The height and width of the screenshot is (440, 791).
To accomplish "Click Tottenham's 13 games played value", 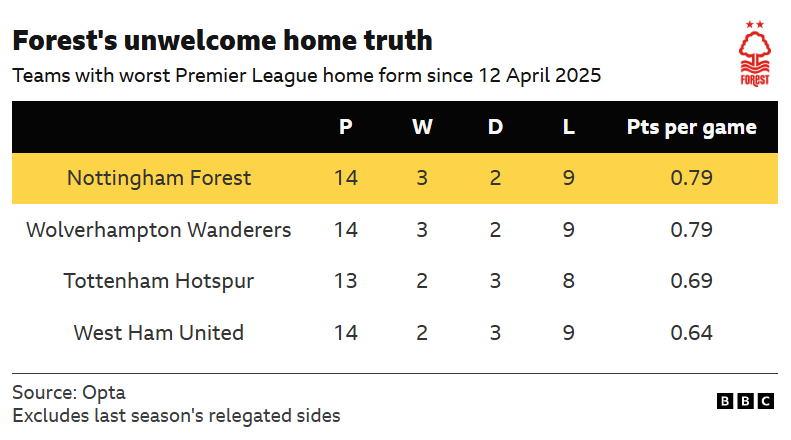I will (x=346, y=281).
